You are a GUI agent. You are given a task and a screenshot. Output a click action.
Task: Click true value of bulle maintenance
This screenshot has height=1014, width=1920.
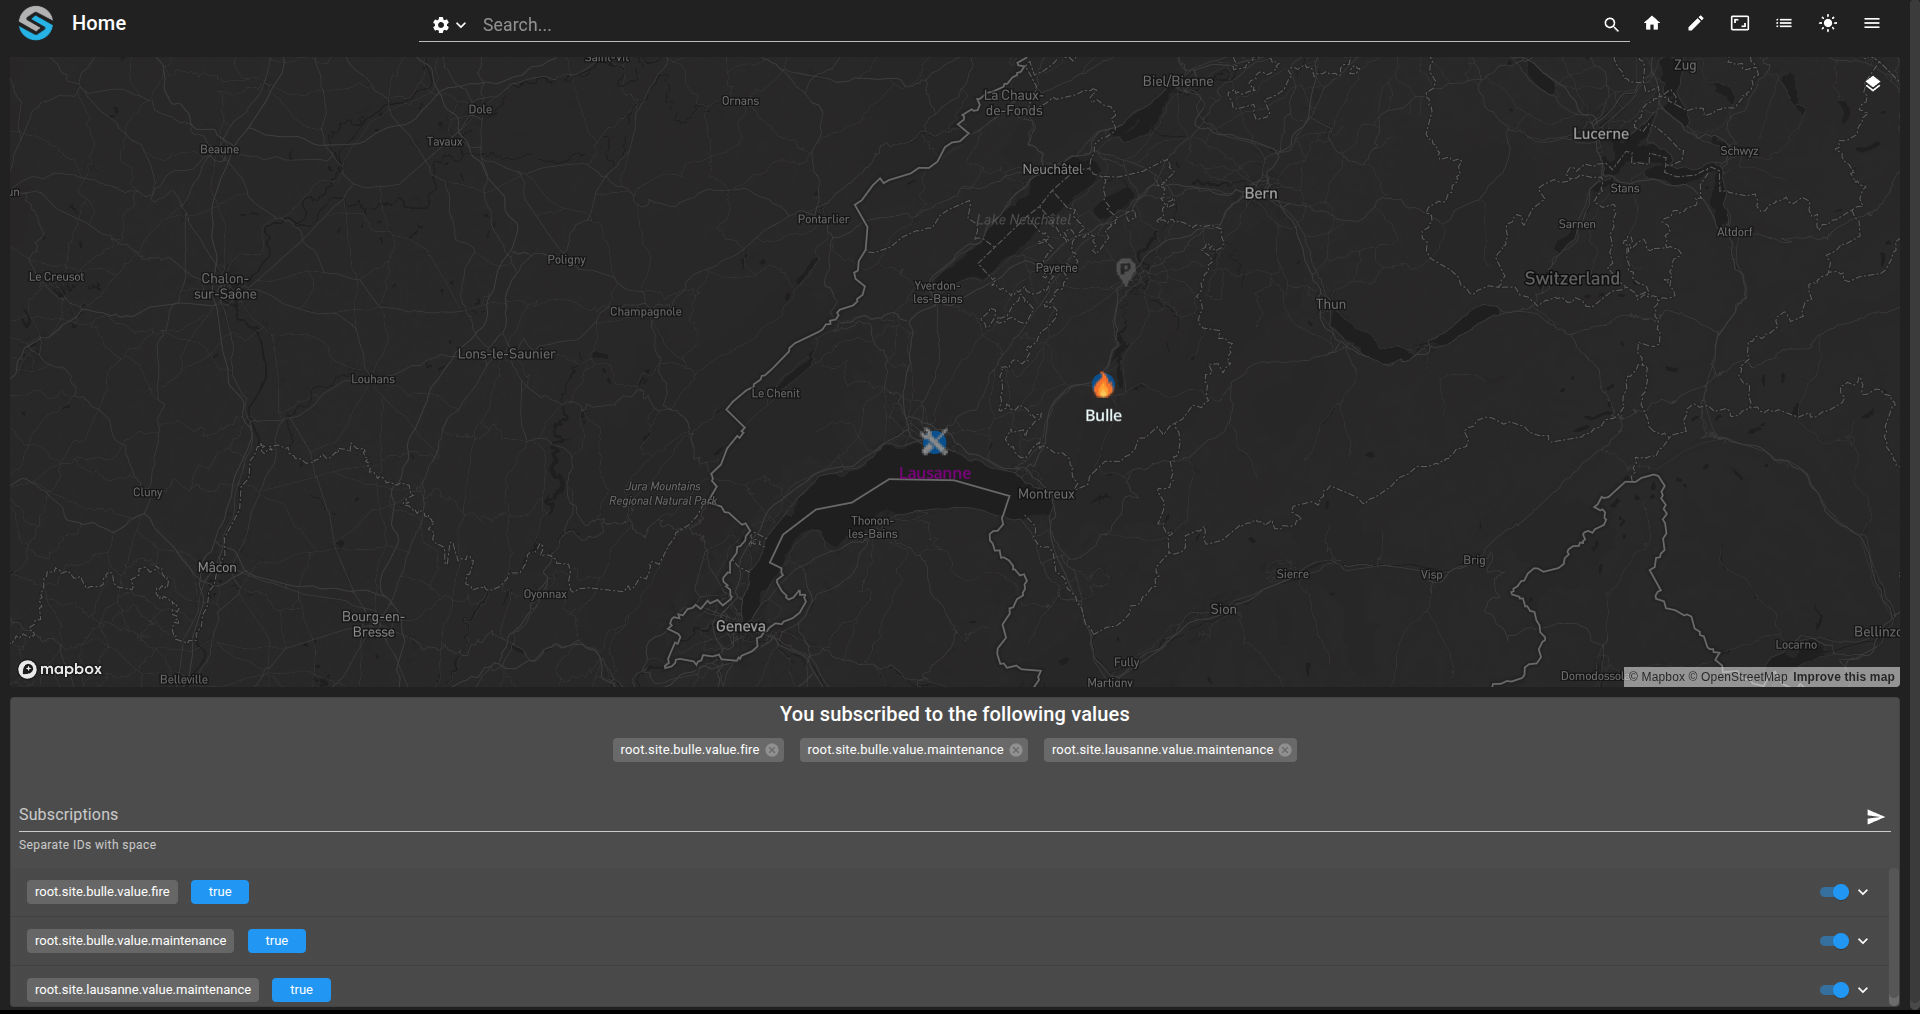point(277,941)
